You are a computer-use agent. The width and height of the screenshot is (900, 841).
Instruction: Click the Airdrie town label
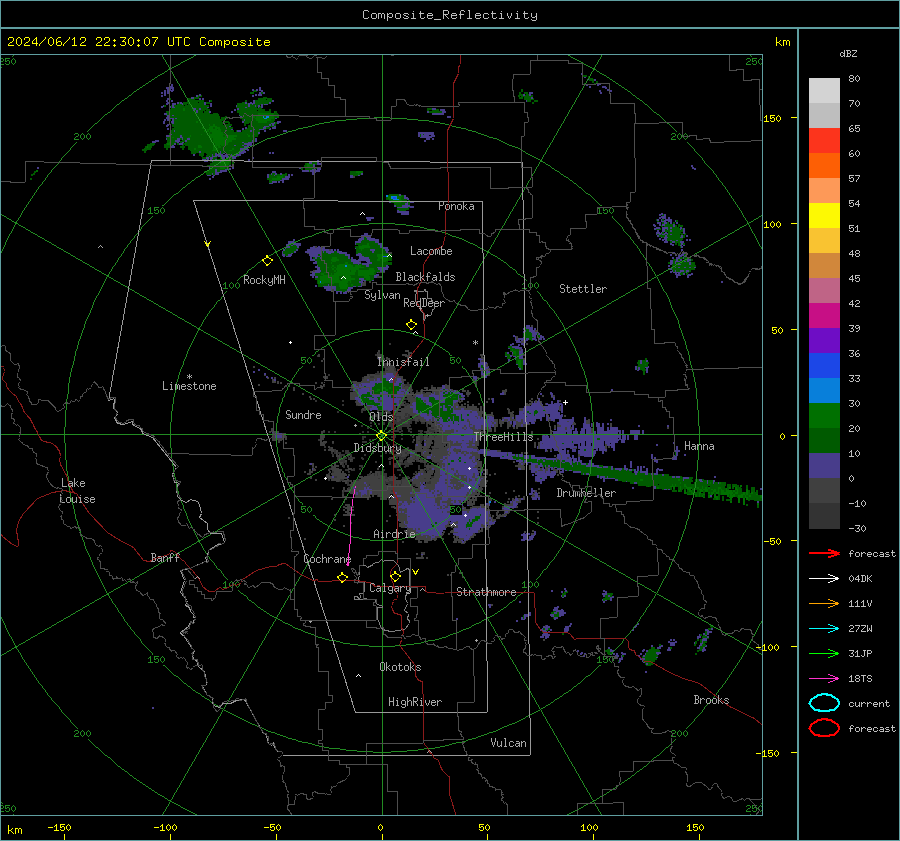(394, 534)
